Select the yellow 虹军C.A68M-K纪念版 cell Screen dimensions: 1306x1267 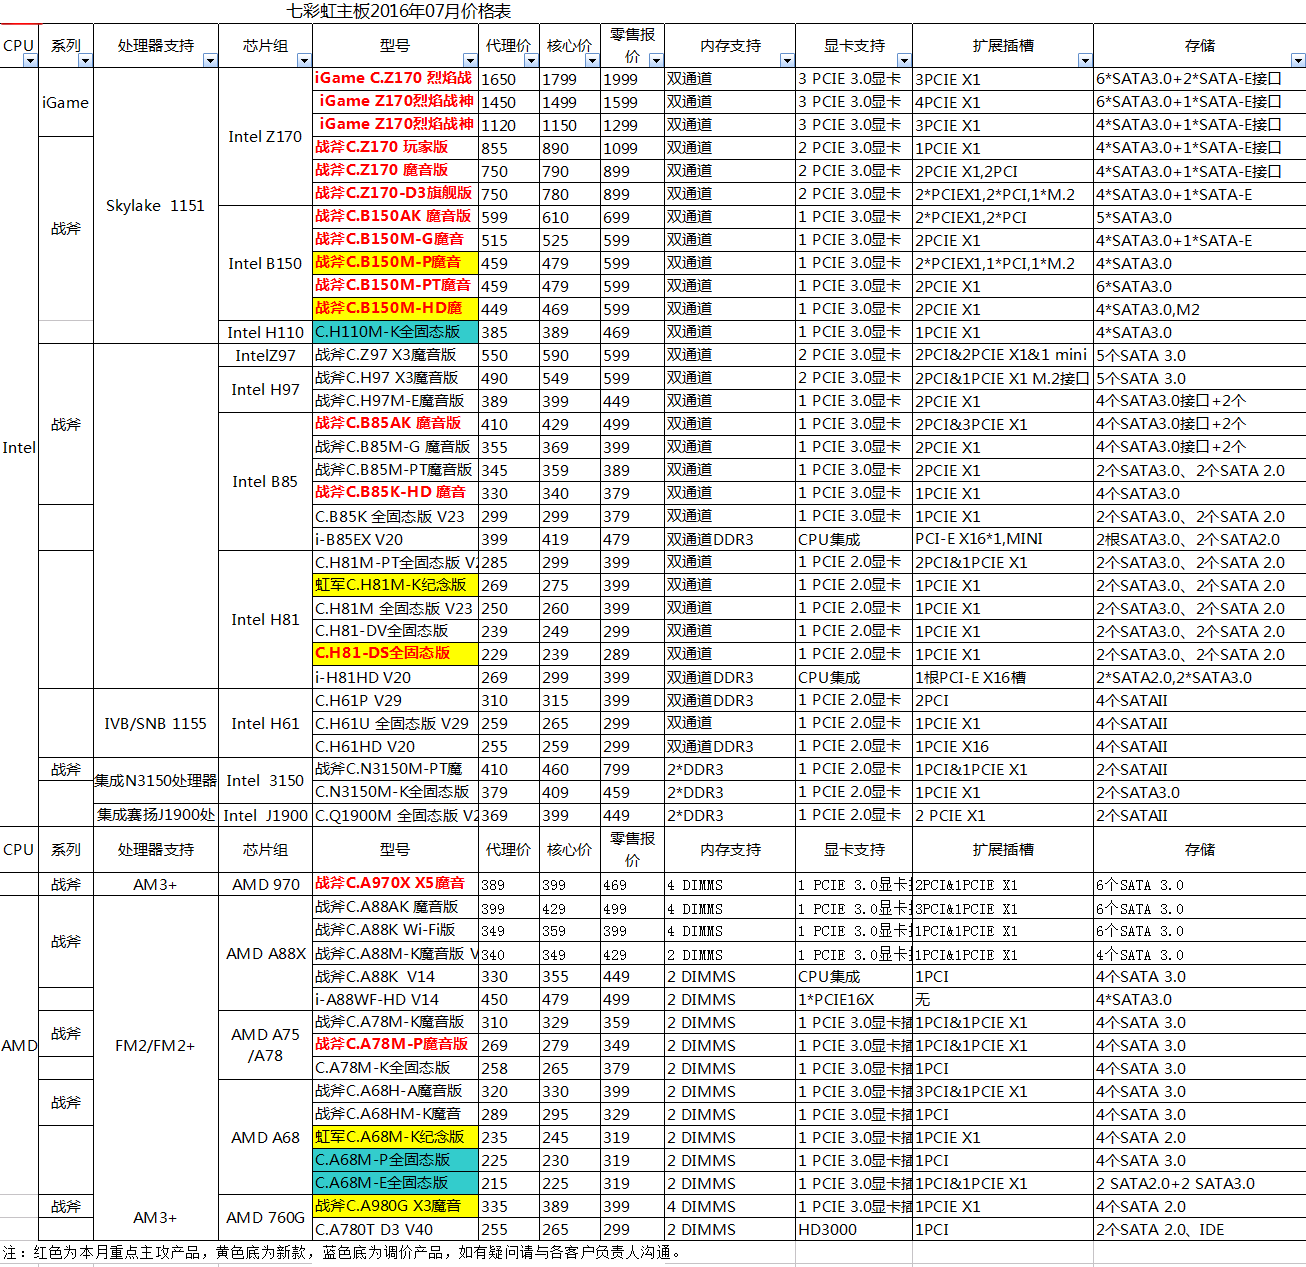pos(395,1138)
